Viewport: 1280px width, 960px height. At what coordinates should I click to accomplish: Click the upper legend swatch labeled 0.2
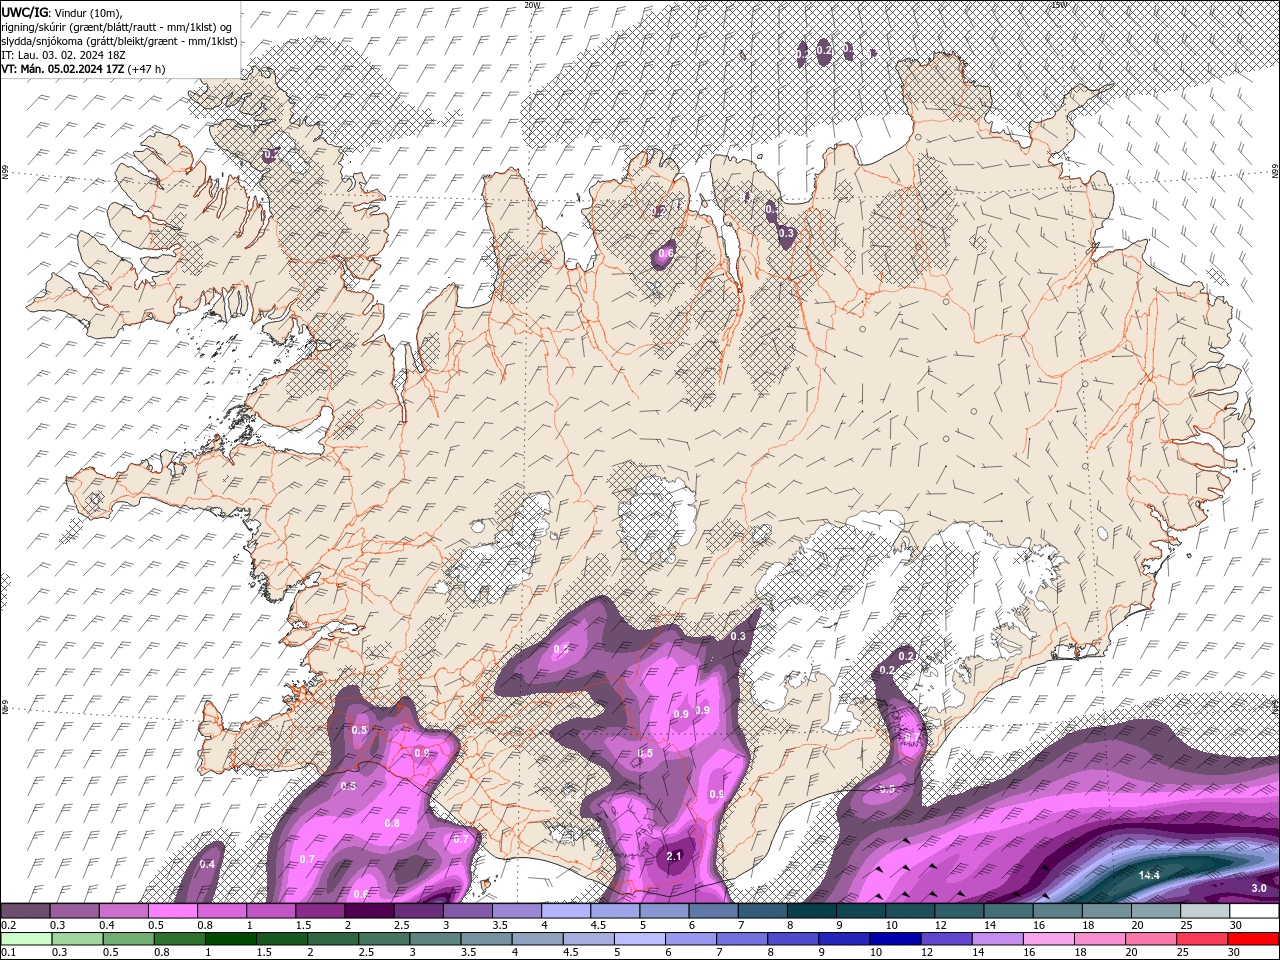coord(25,910)
